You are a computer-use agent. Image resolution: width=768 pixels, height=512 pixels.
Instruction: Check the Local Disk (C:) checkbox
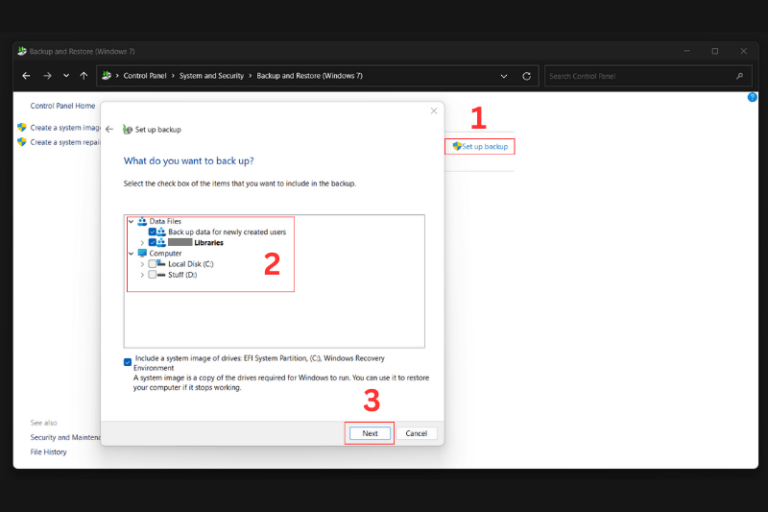click(x=152, y=264)
